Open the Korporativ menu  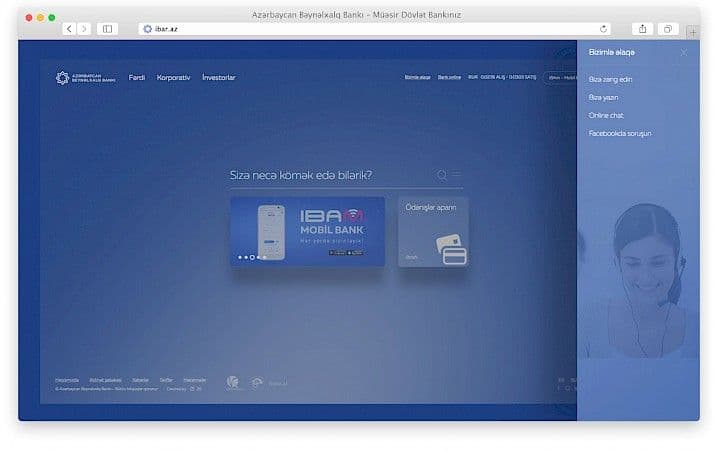(173, 78)
